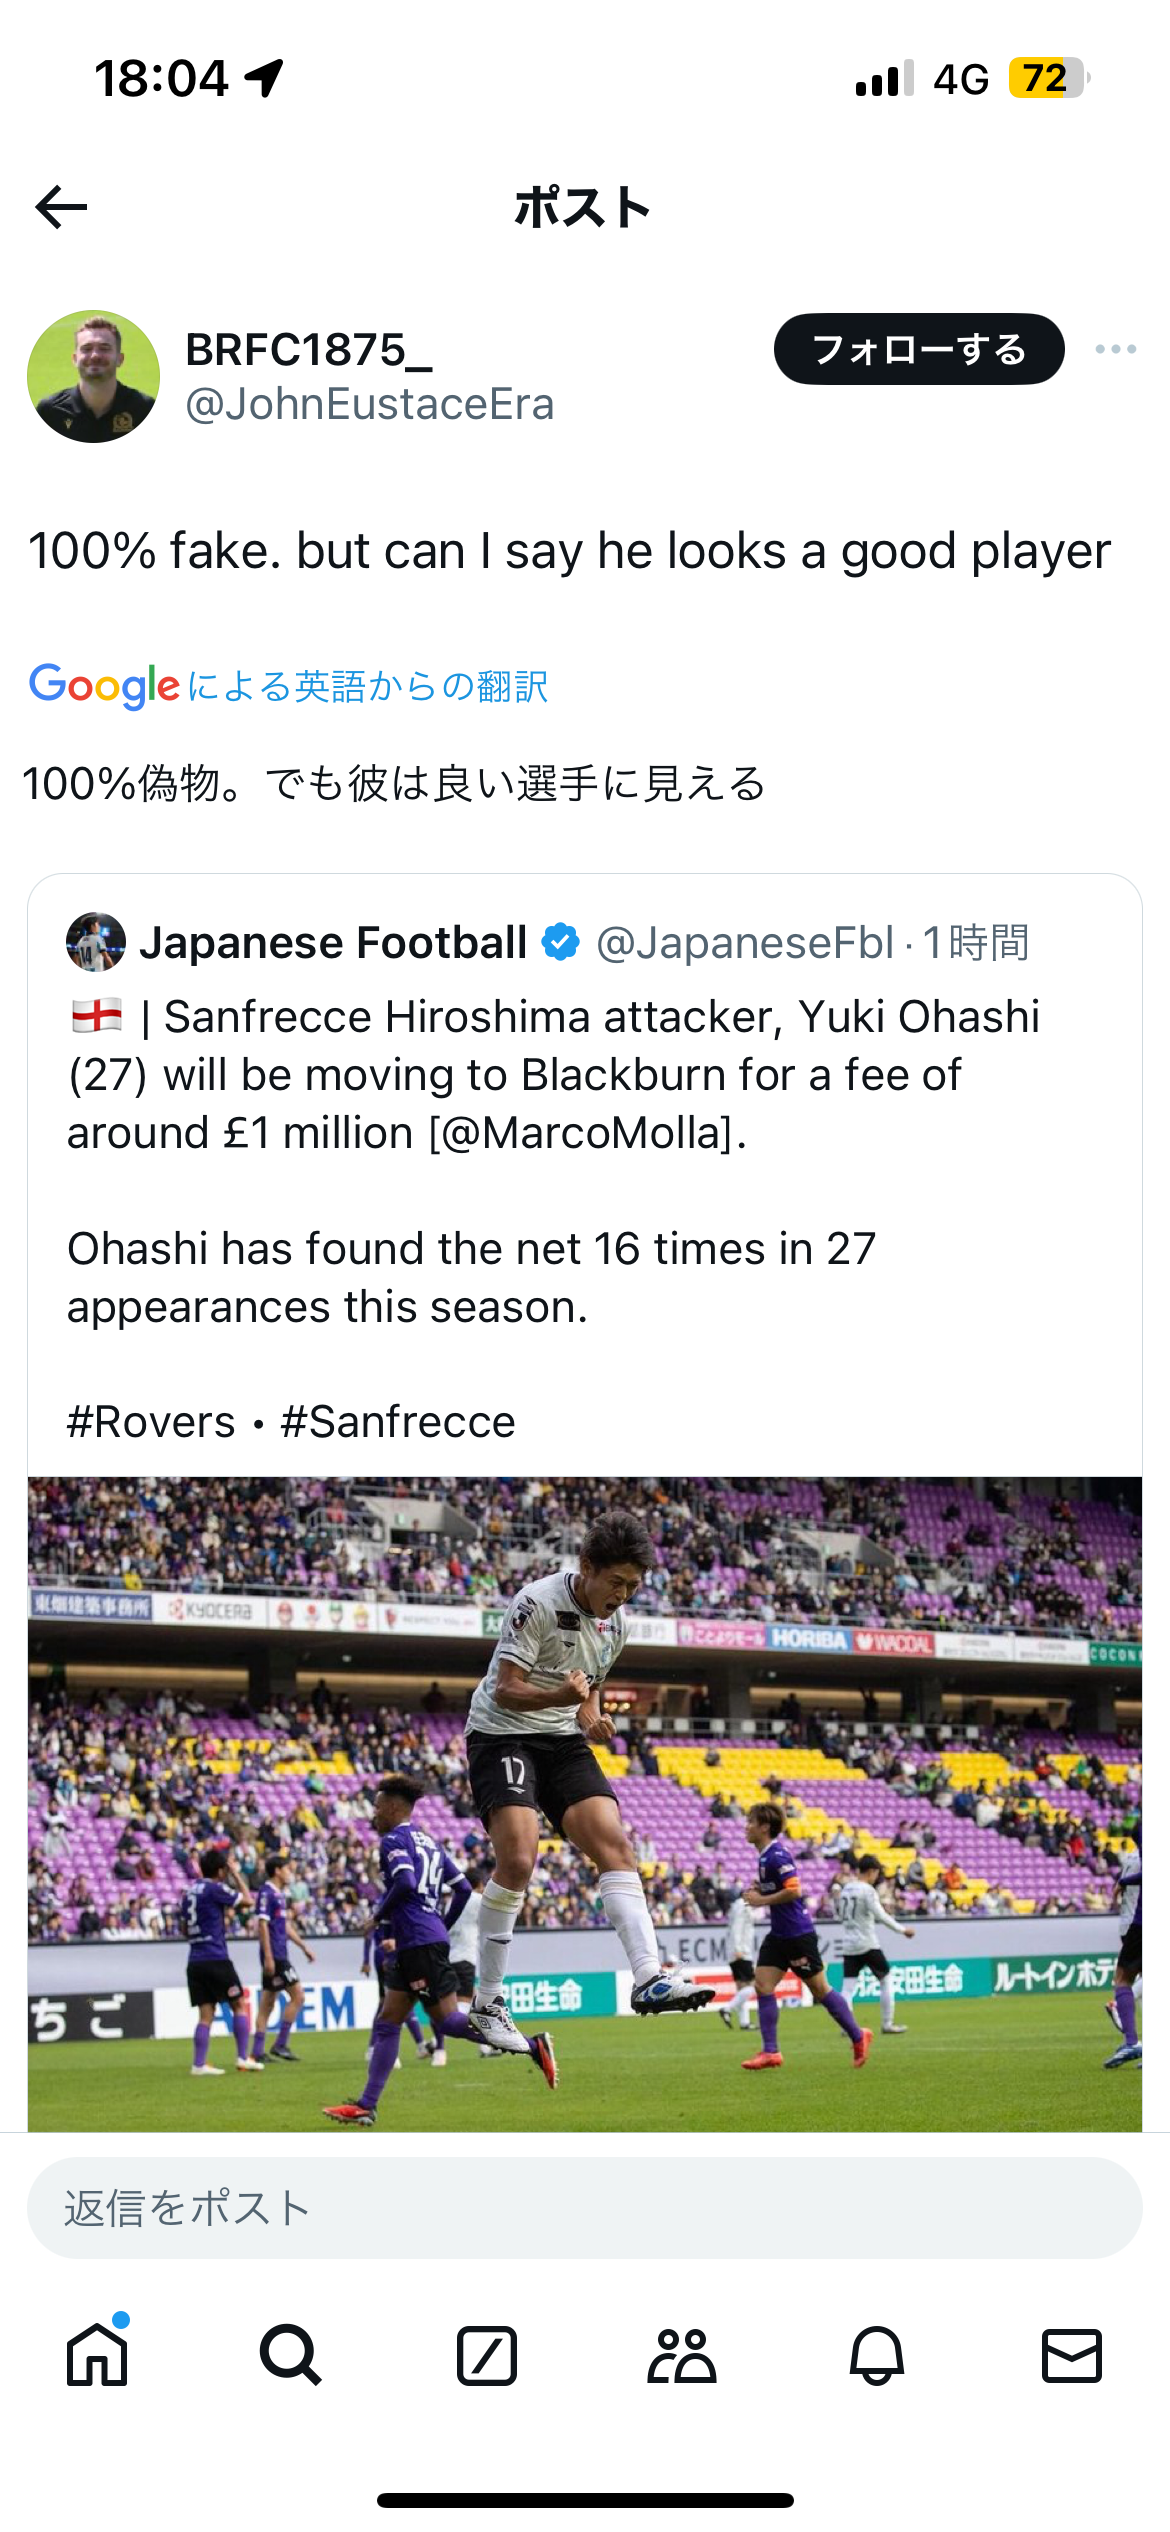
Task: Open the @JapaneseFbl handle in quoted post
Action: tap(745, 942)
